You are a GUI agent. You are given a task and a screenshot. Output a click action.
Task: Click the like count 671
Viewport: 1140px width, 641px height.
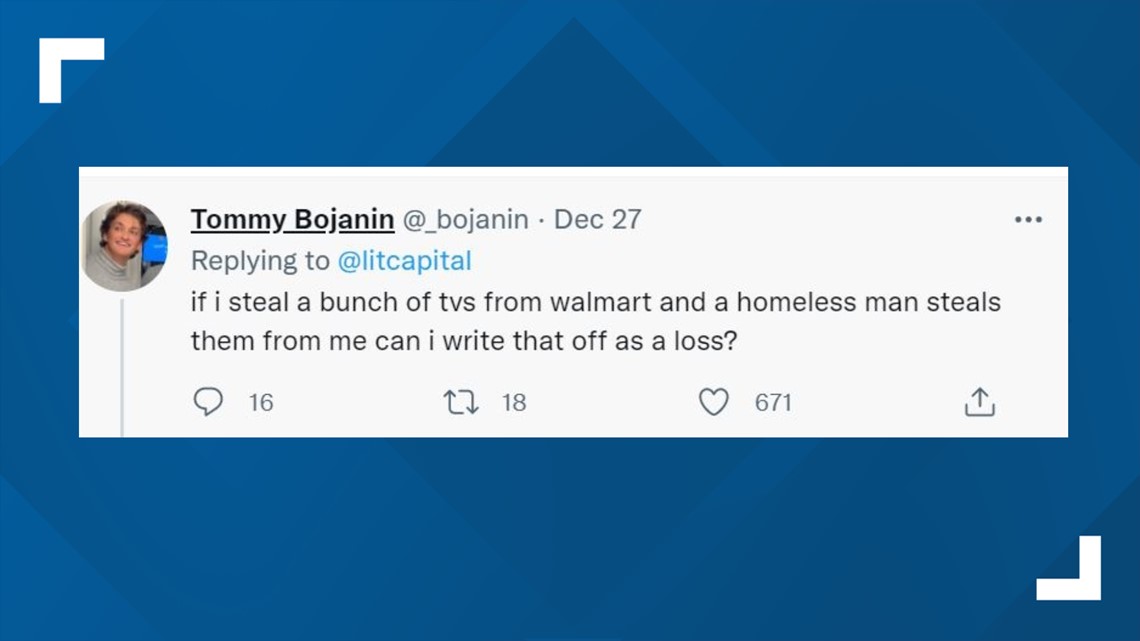(x=773, y=403)
